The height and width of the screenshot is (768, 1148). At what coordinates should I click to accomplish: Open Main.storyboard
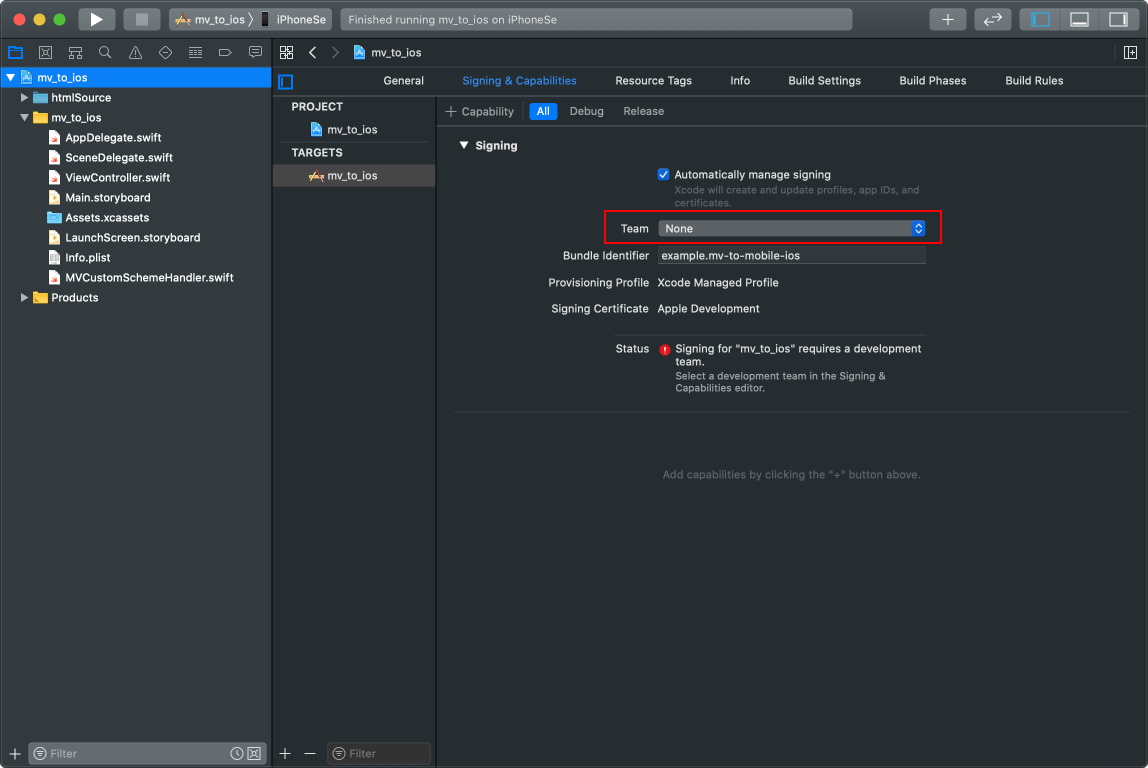point(108,198)
